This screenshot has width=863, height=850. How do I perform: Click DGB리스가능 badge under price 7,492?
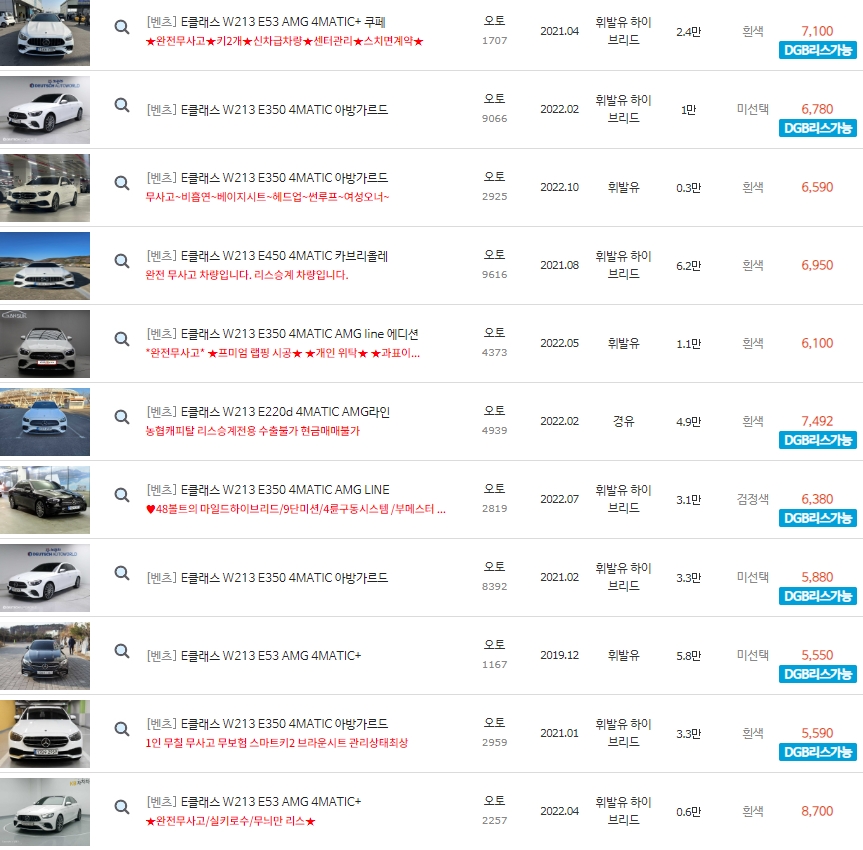817,440
